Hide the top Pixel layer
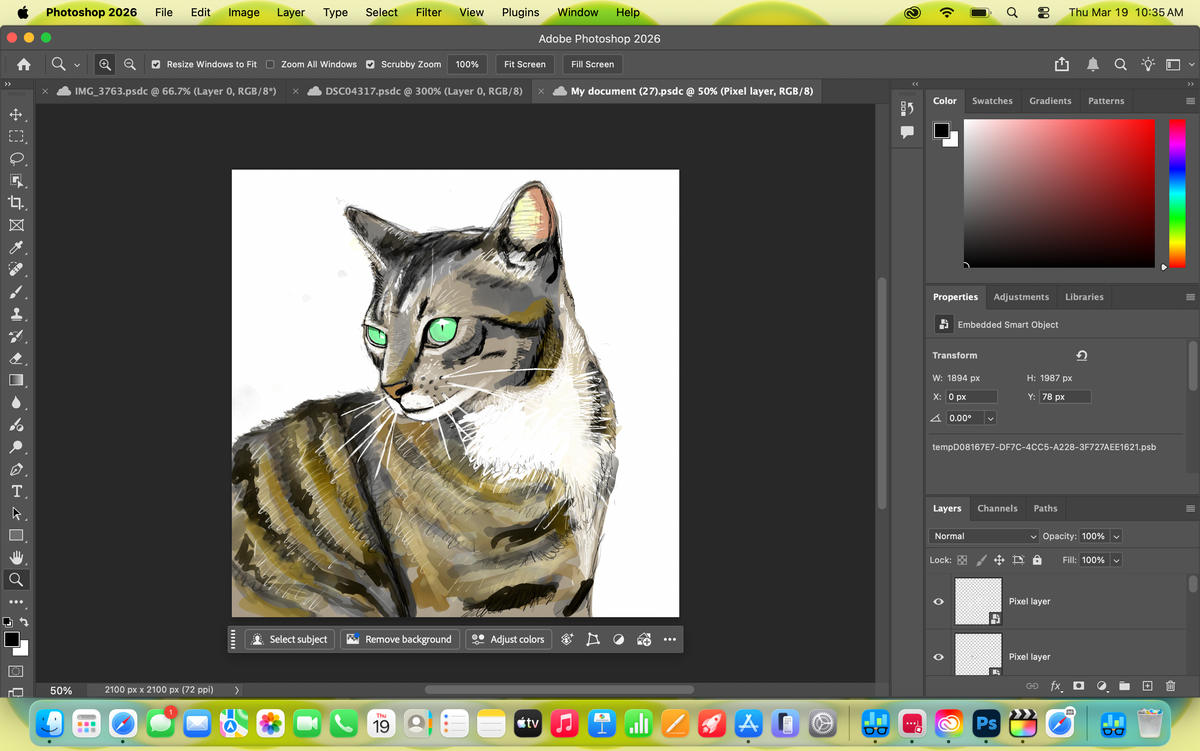Screen dimensions: 1200x751 point(938,602)
